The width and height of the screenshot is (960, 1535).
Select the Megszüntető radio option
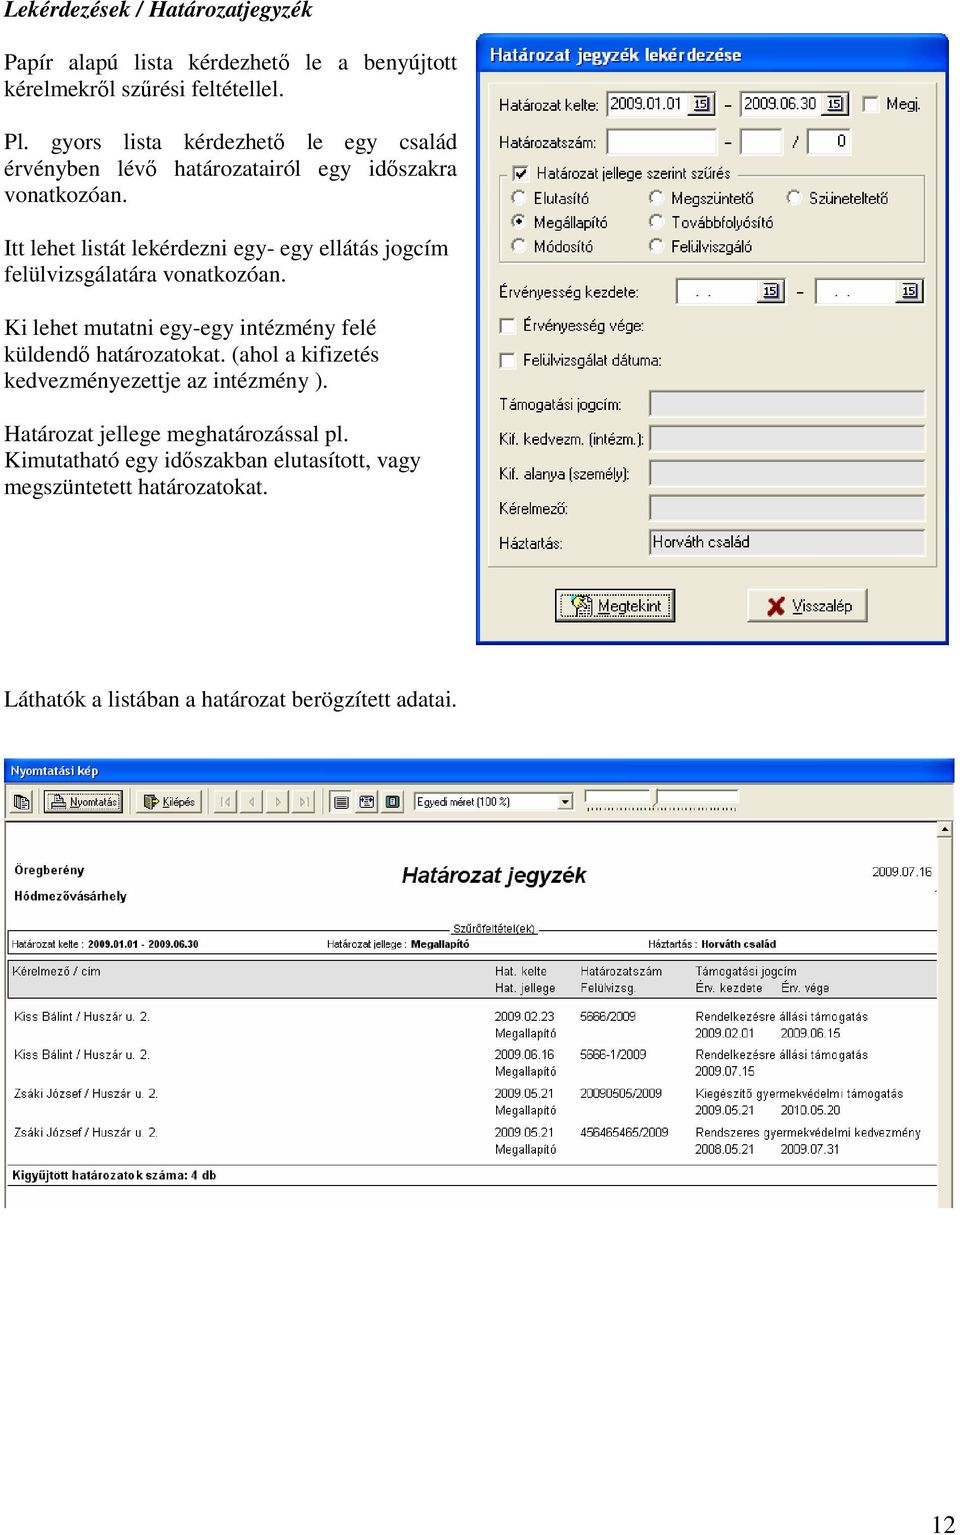coord(656,198)
